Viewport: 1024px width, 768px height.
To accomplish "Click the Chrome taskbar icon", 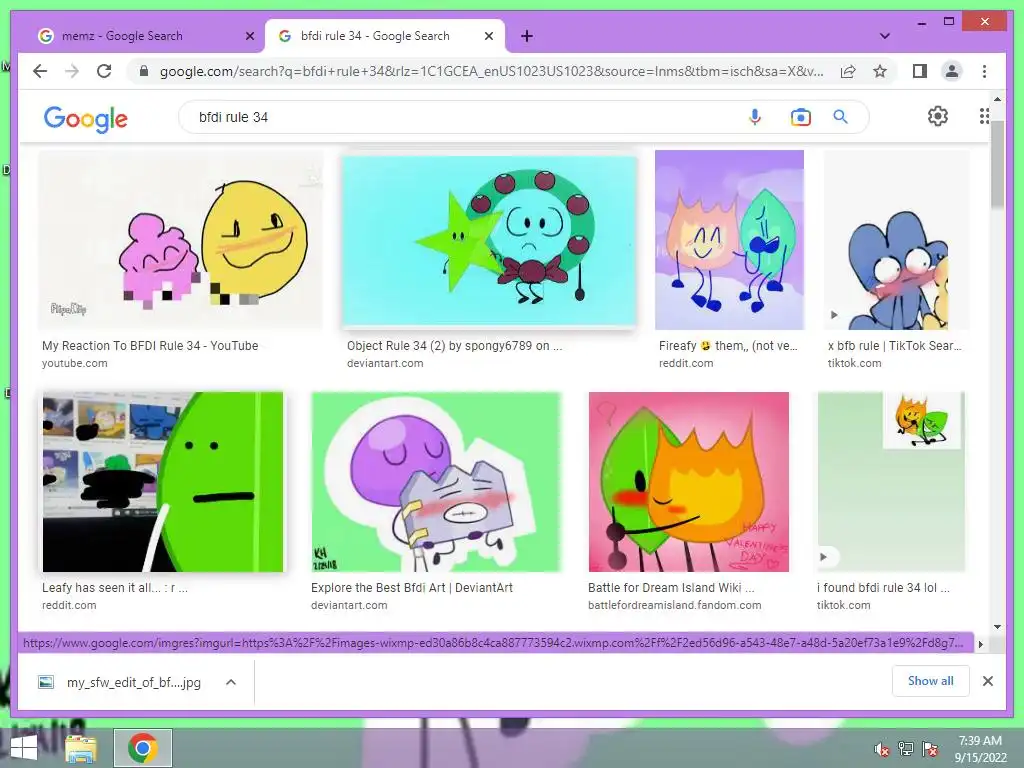I will coord(143,748).
